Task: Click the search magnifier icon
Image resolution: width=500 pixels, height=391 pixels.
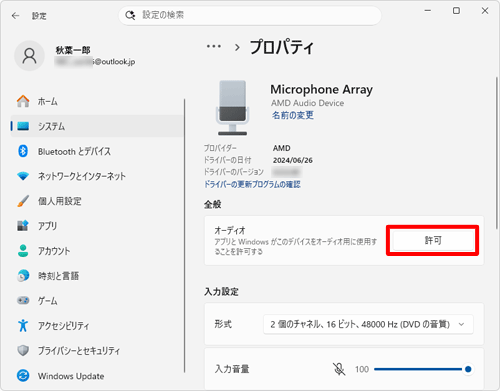Action: 130,15
